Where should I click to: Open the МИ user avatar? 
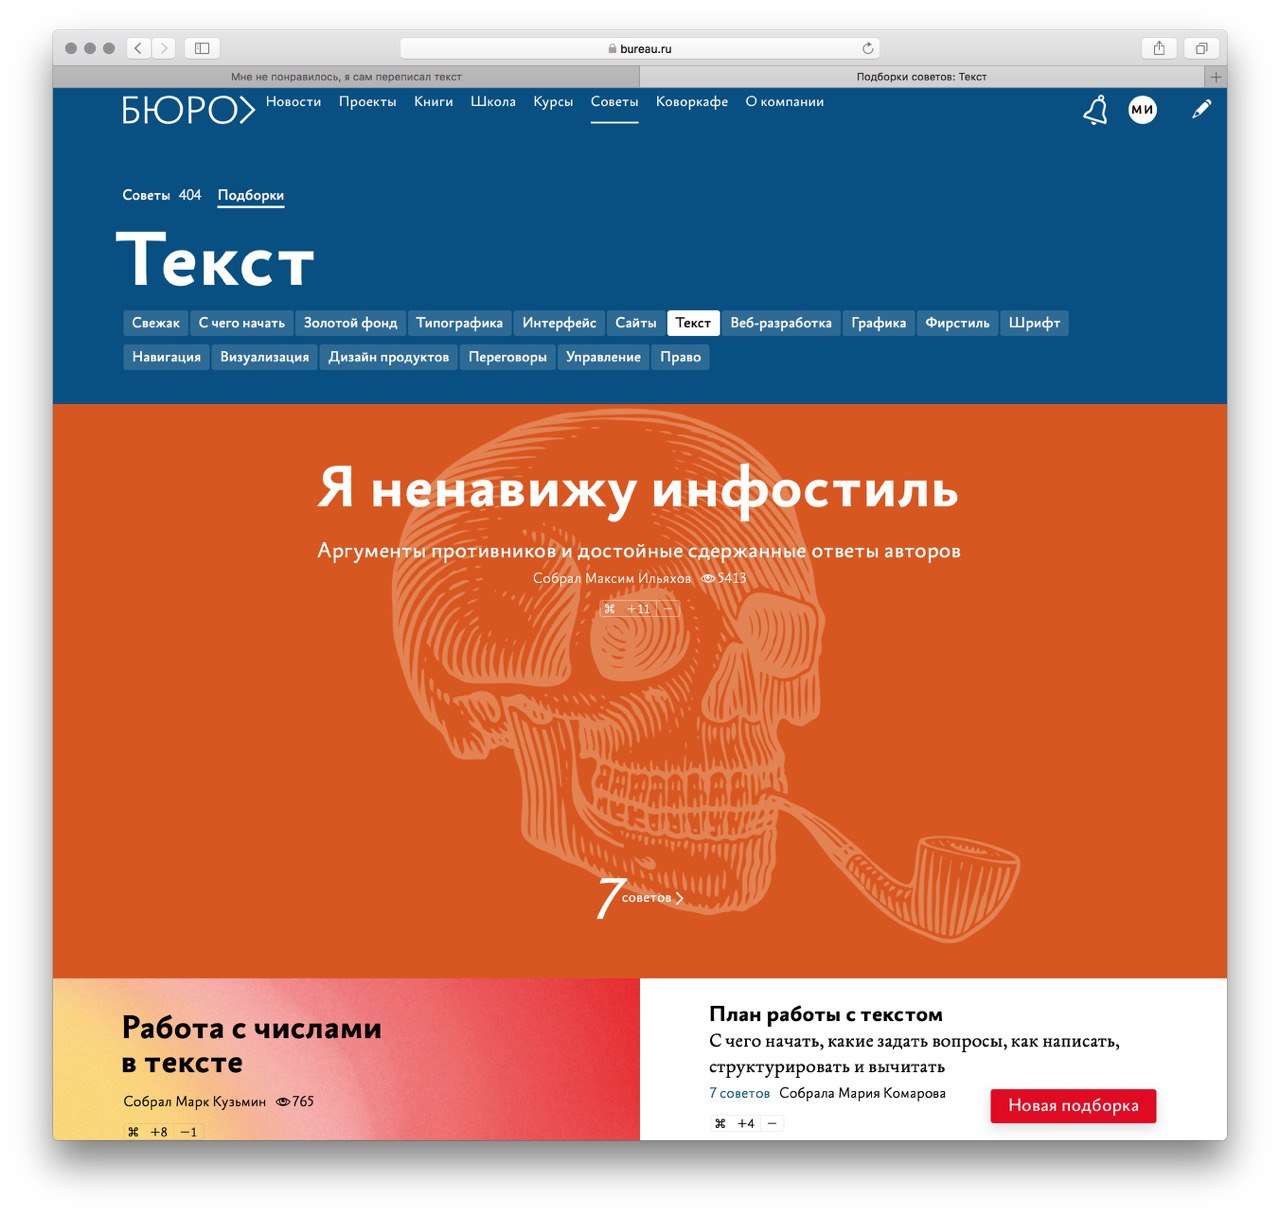(1142, 110)
